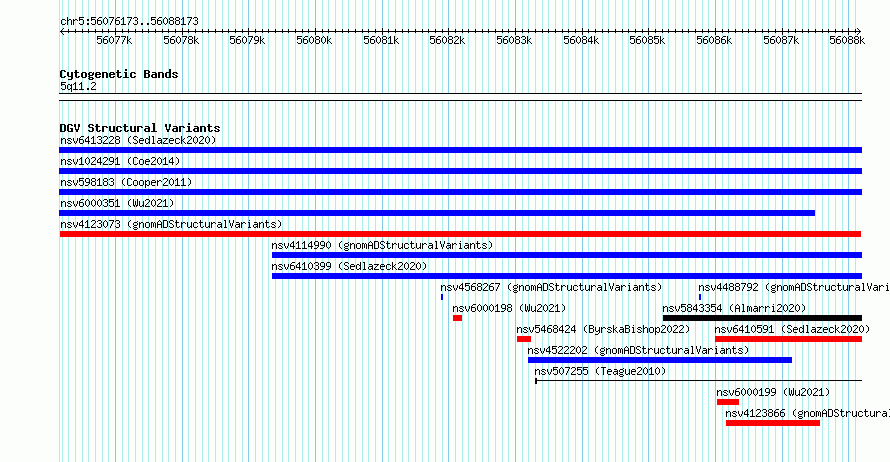Click the 56087k ruler tick label

(781, 40)
